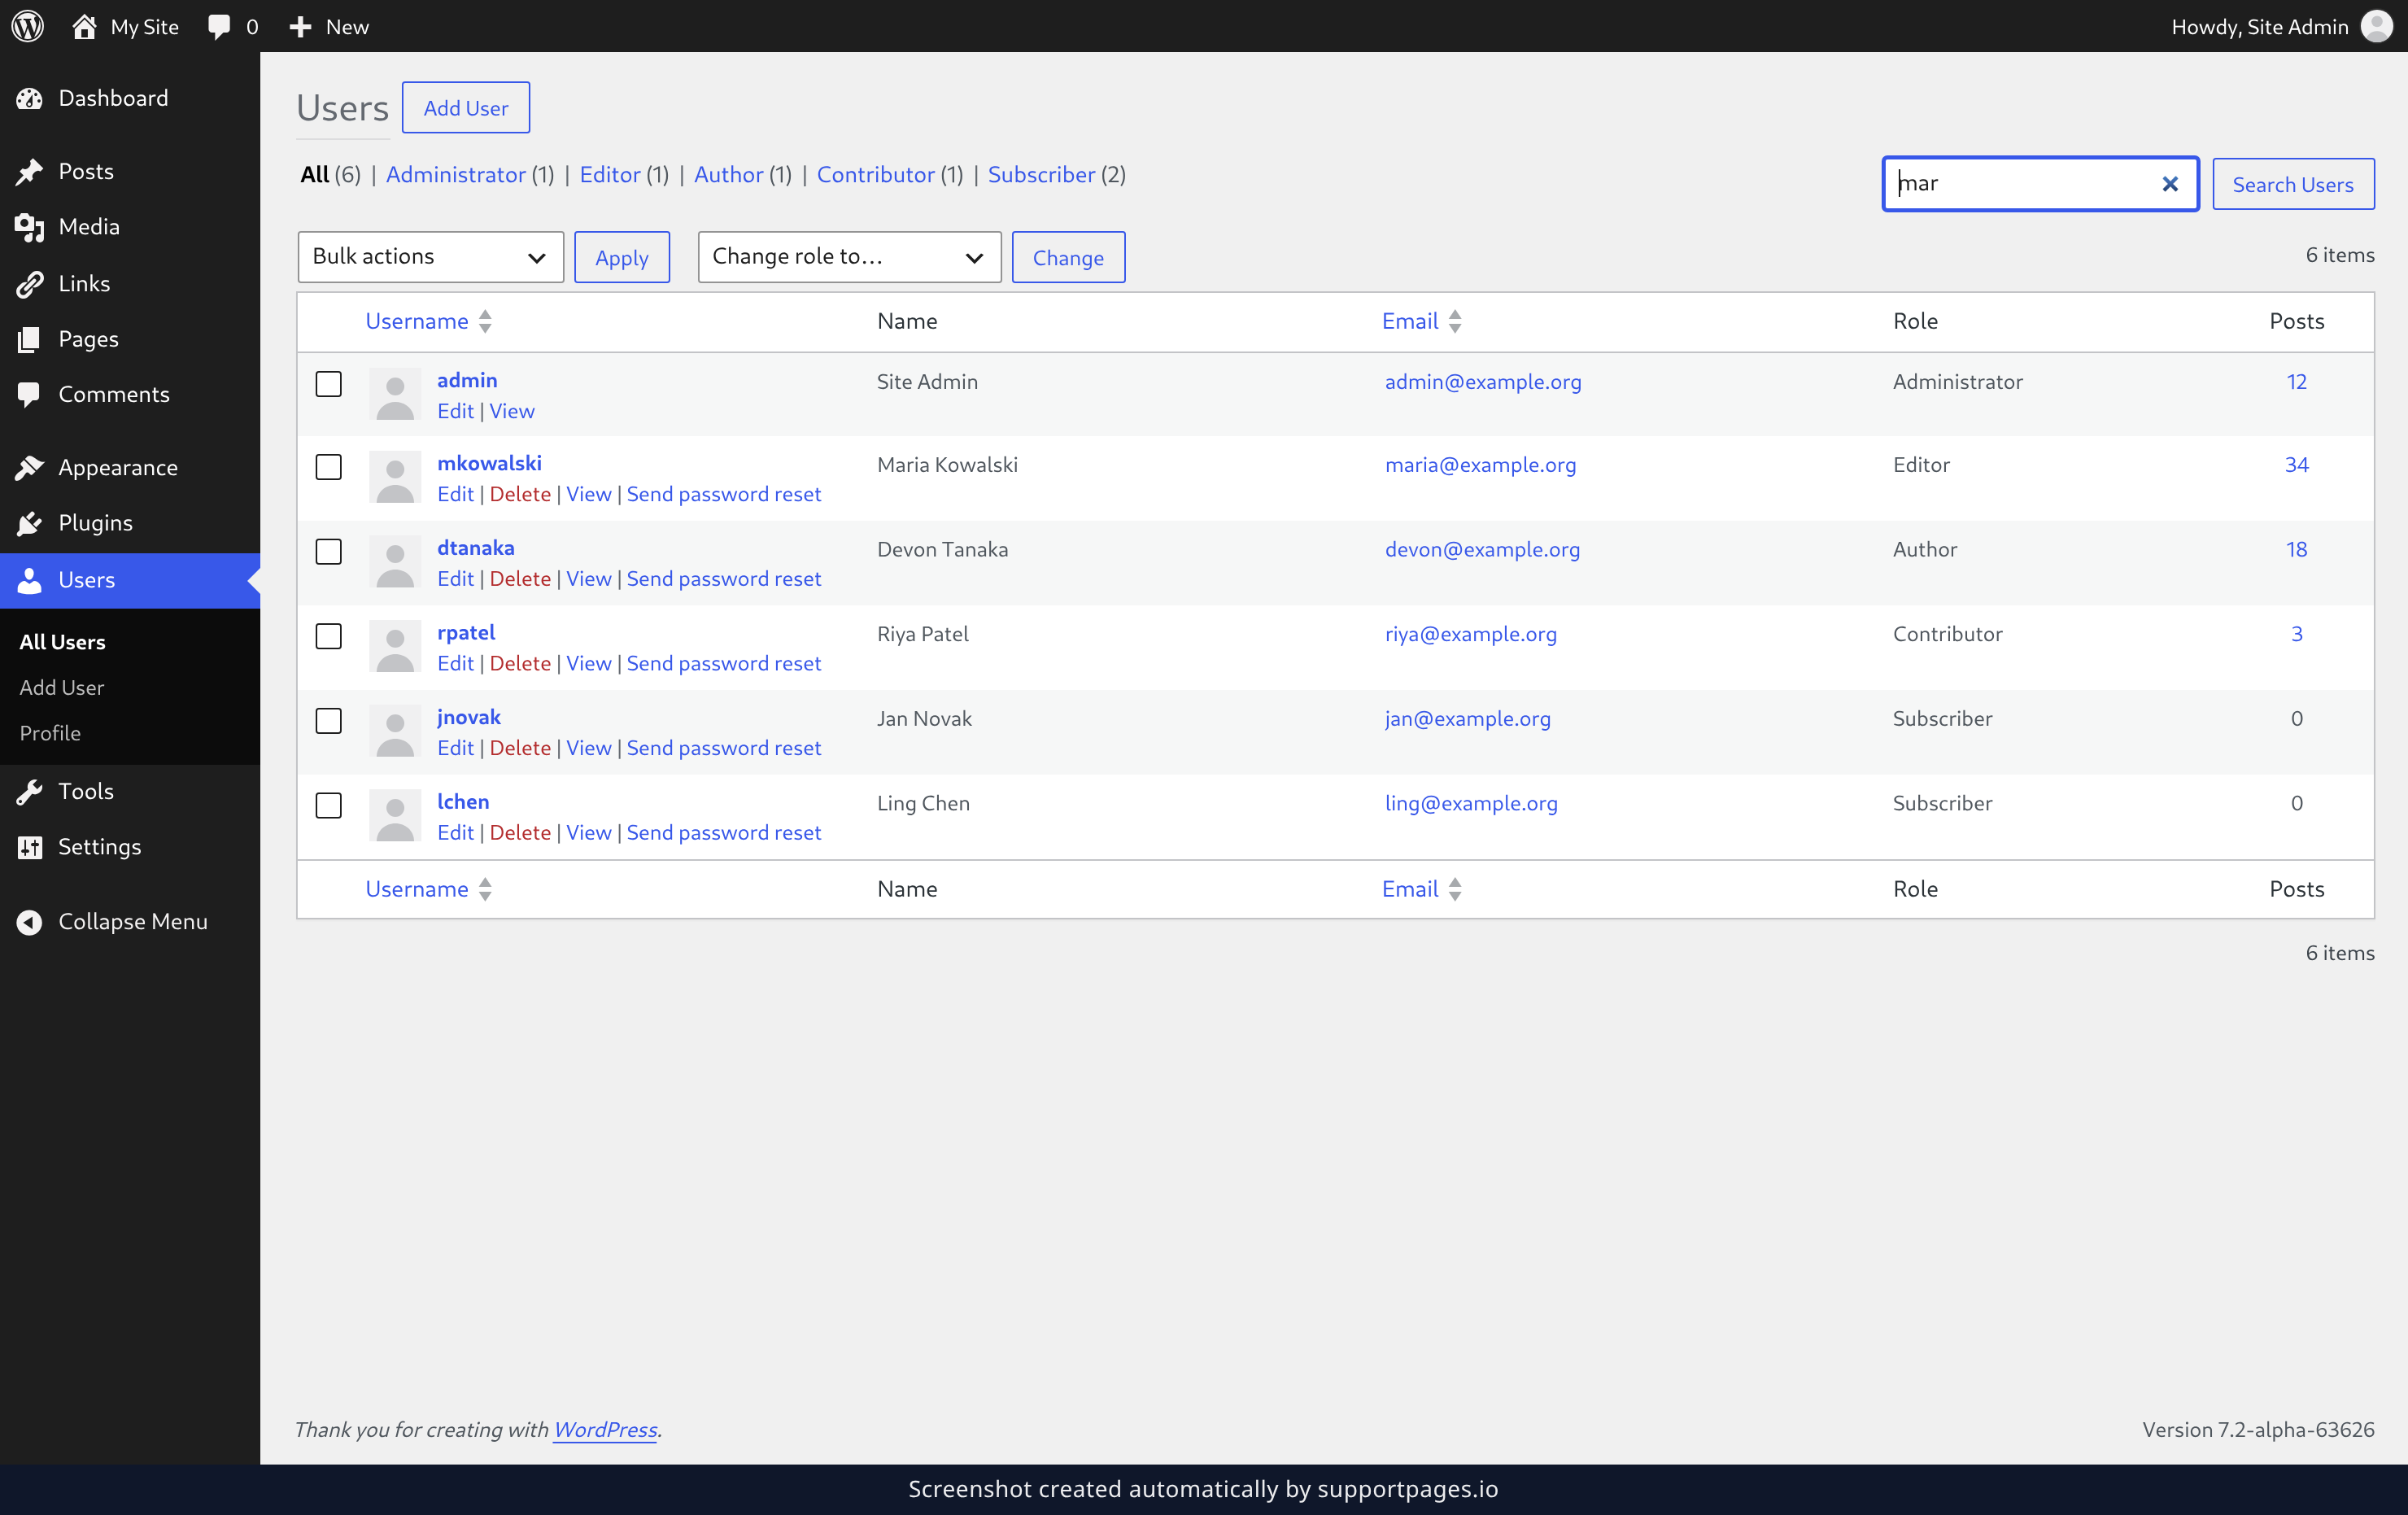Viewport: 2408px width, 1515px height.
Task: Sort by Username in the top header
Action: click(x=428, y=321)
